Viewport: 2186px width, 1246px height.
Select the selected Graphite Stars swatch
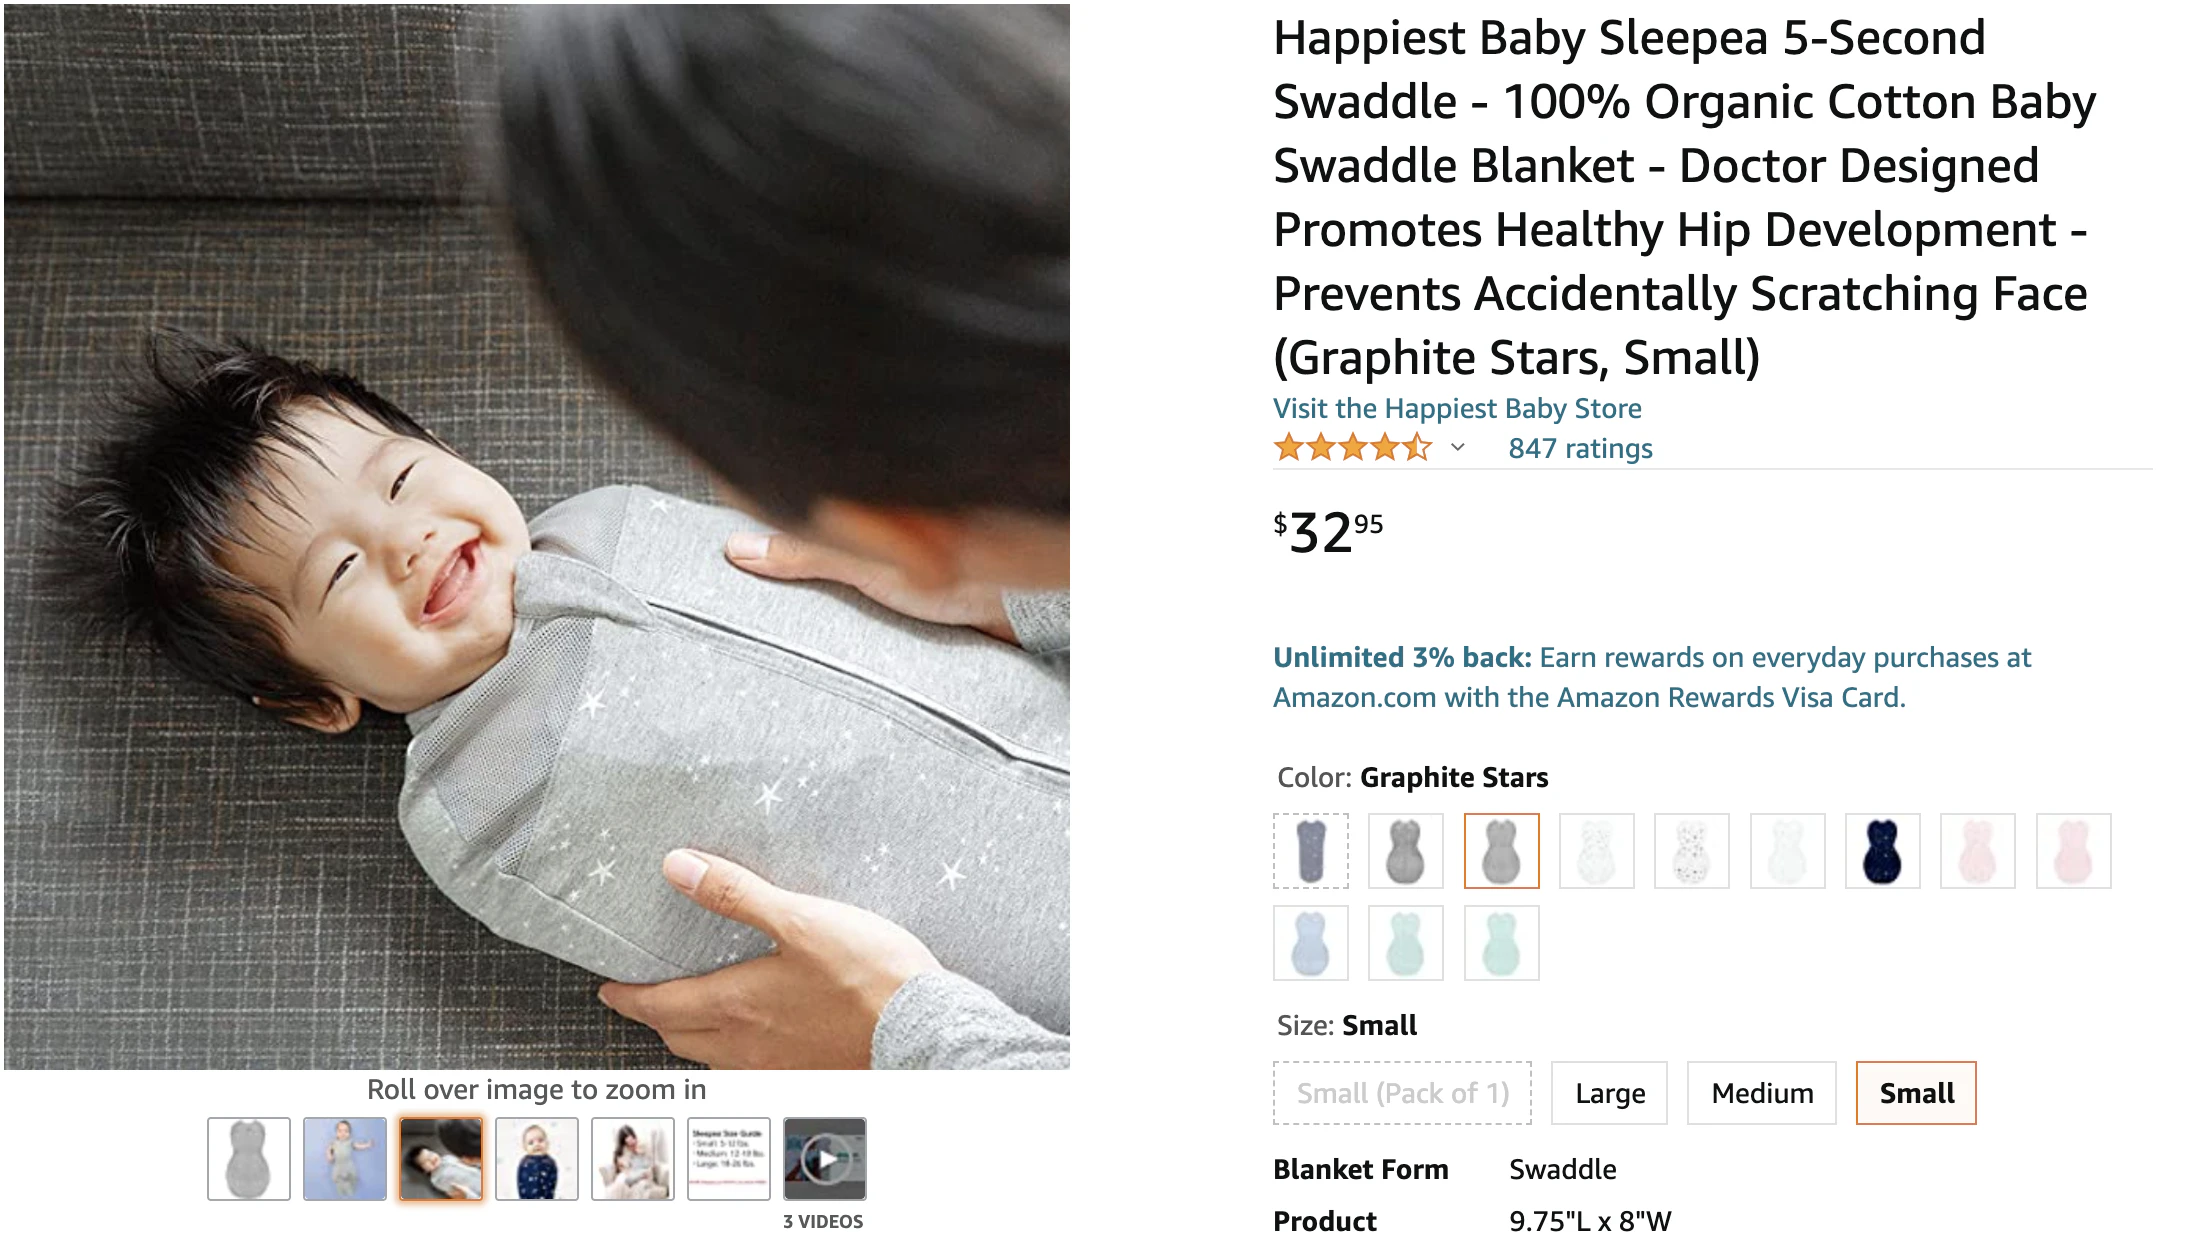(1501, 851)
